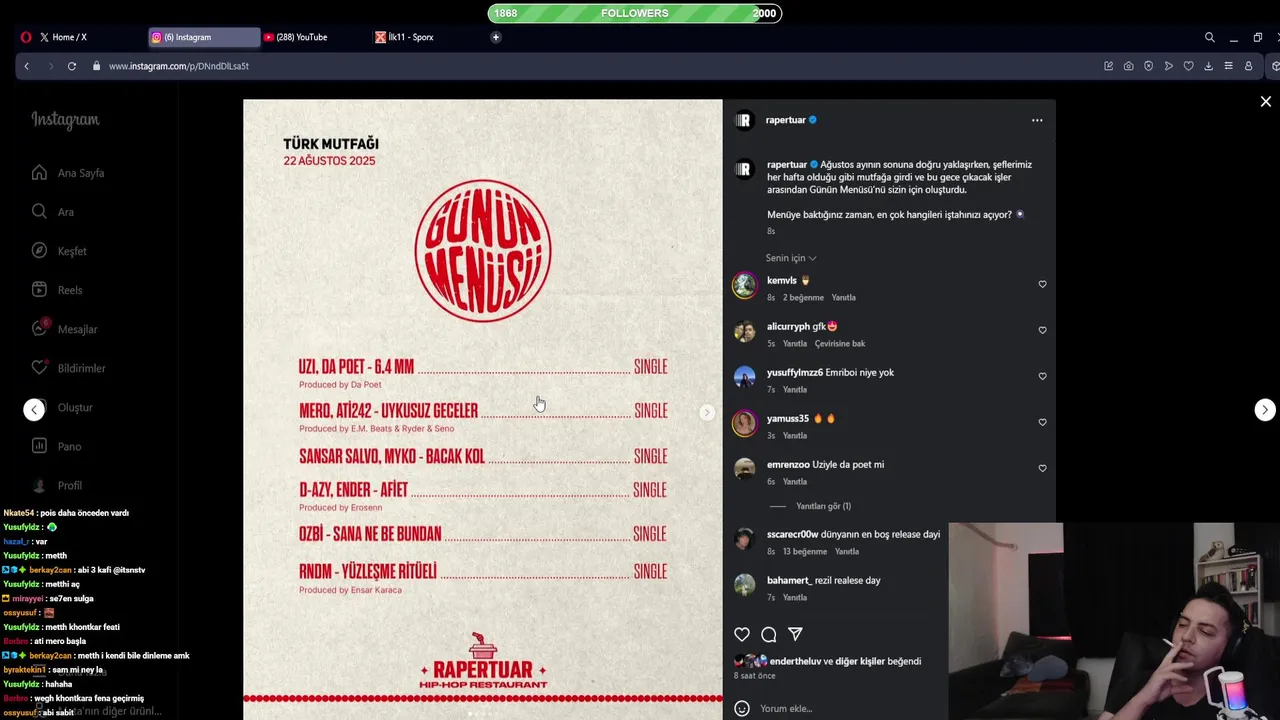Open Mesajlar in Instagram sidebar
Viewport: 1280px width, 720px height.
pos(64,329)
